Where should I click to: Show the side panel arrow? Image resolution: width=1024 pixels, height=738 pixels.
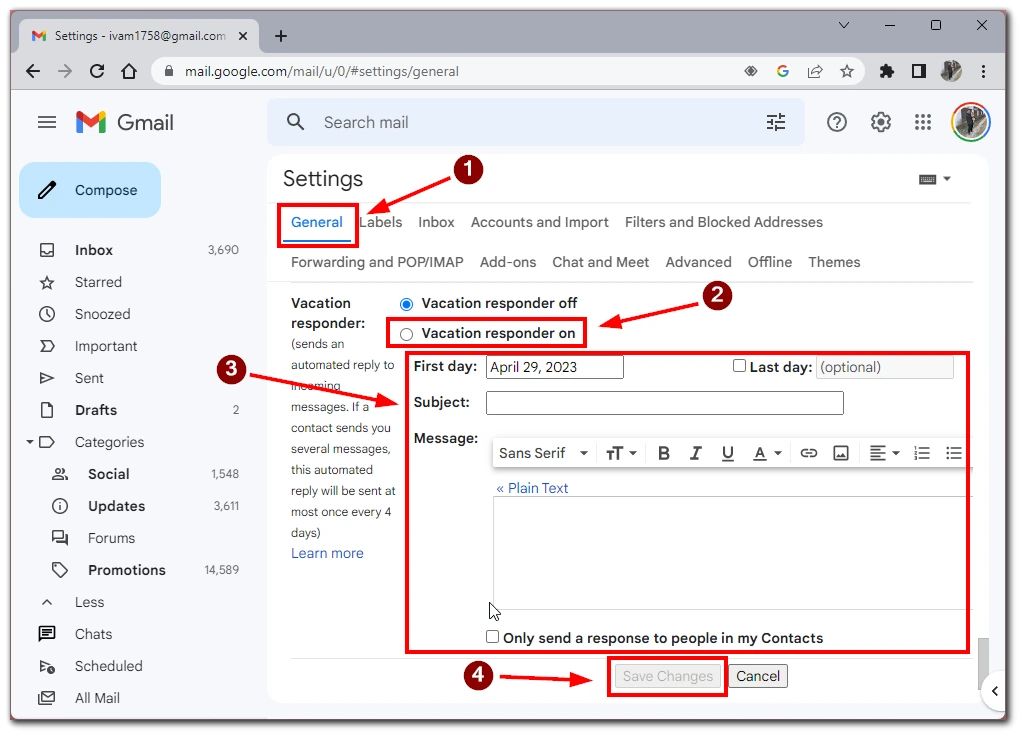(x=994, y=691)
